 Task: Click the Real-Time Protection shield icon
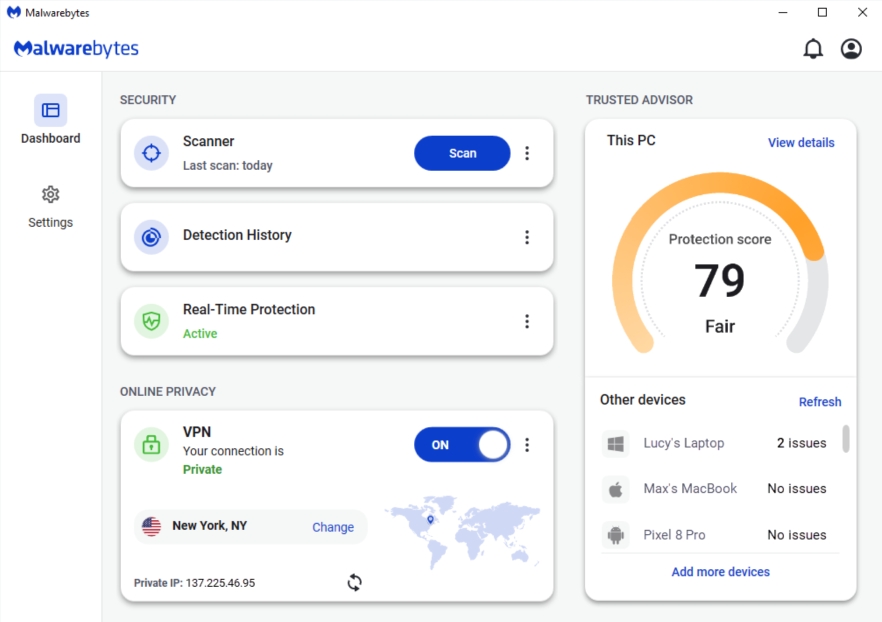(x=151, y=321)
